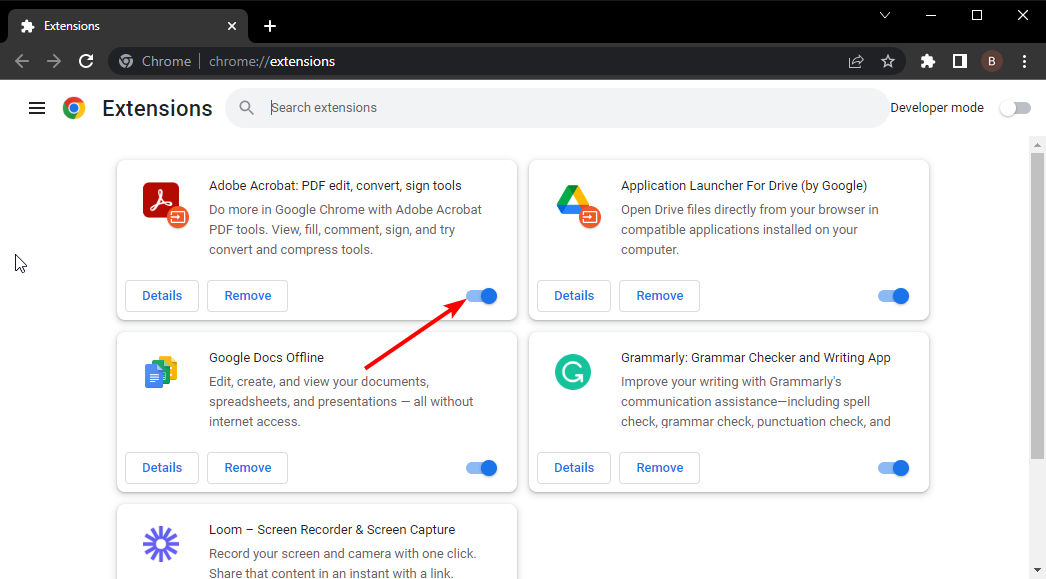Turn off the Grammarly extension toggle
The height and width of the screenshot is (579, 1046).
pos(892,467)
